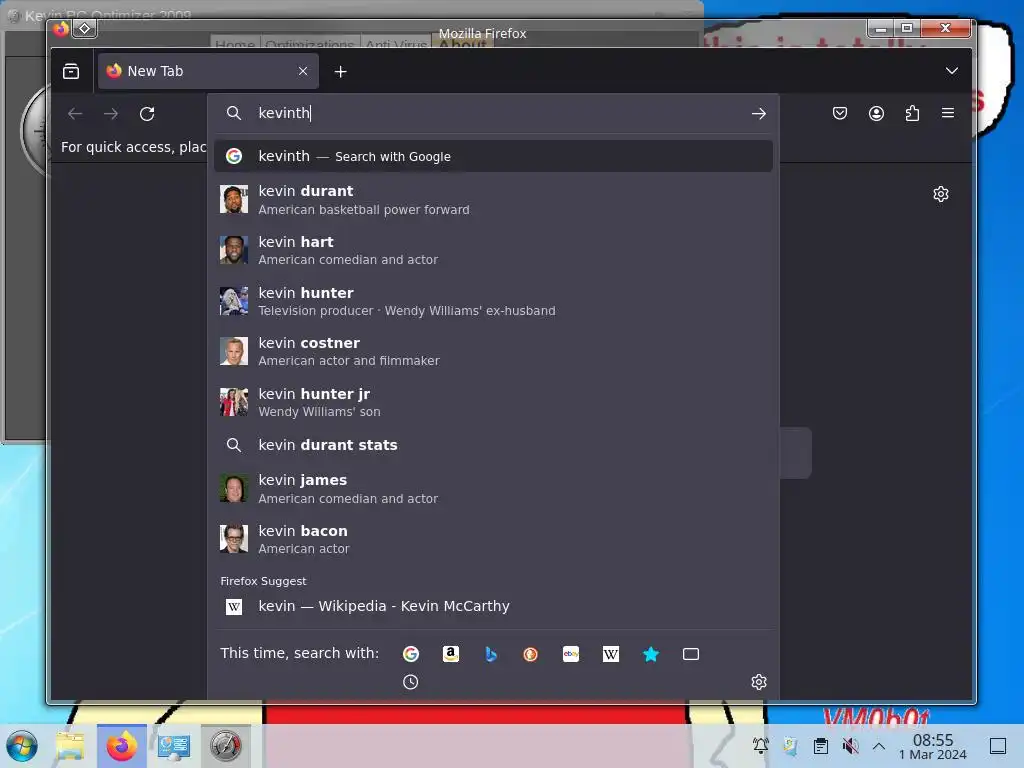Search this time with eBay icon

pyautogui.click(x=571, y=654)
